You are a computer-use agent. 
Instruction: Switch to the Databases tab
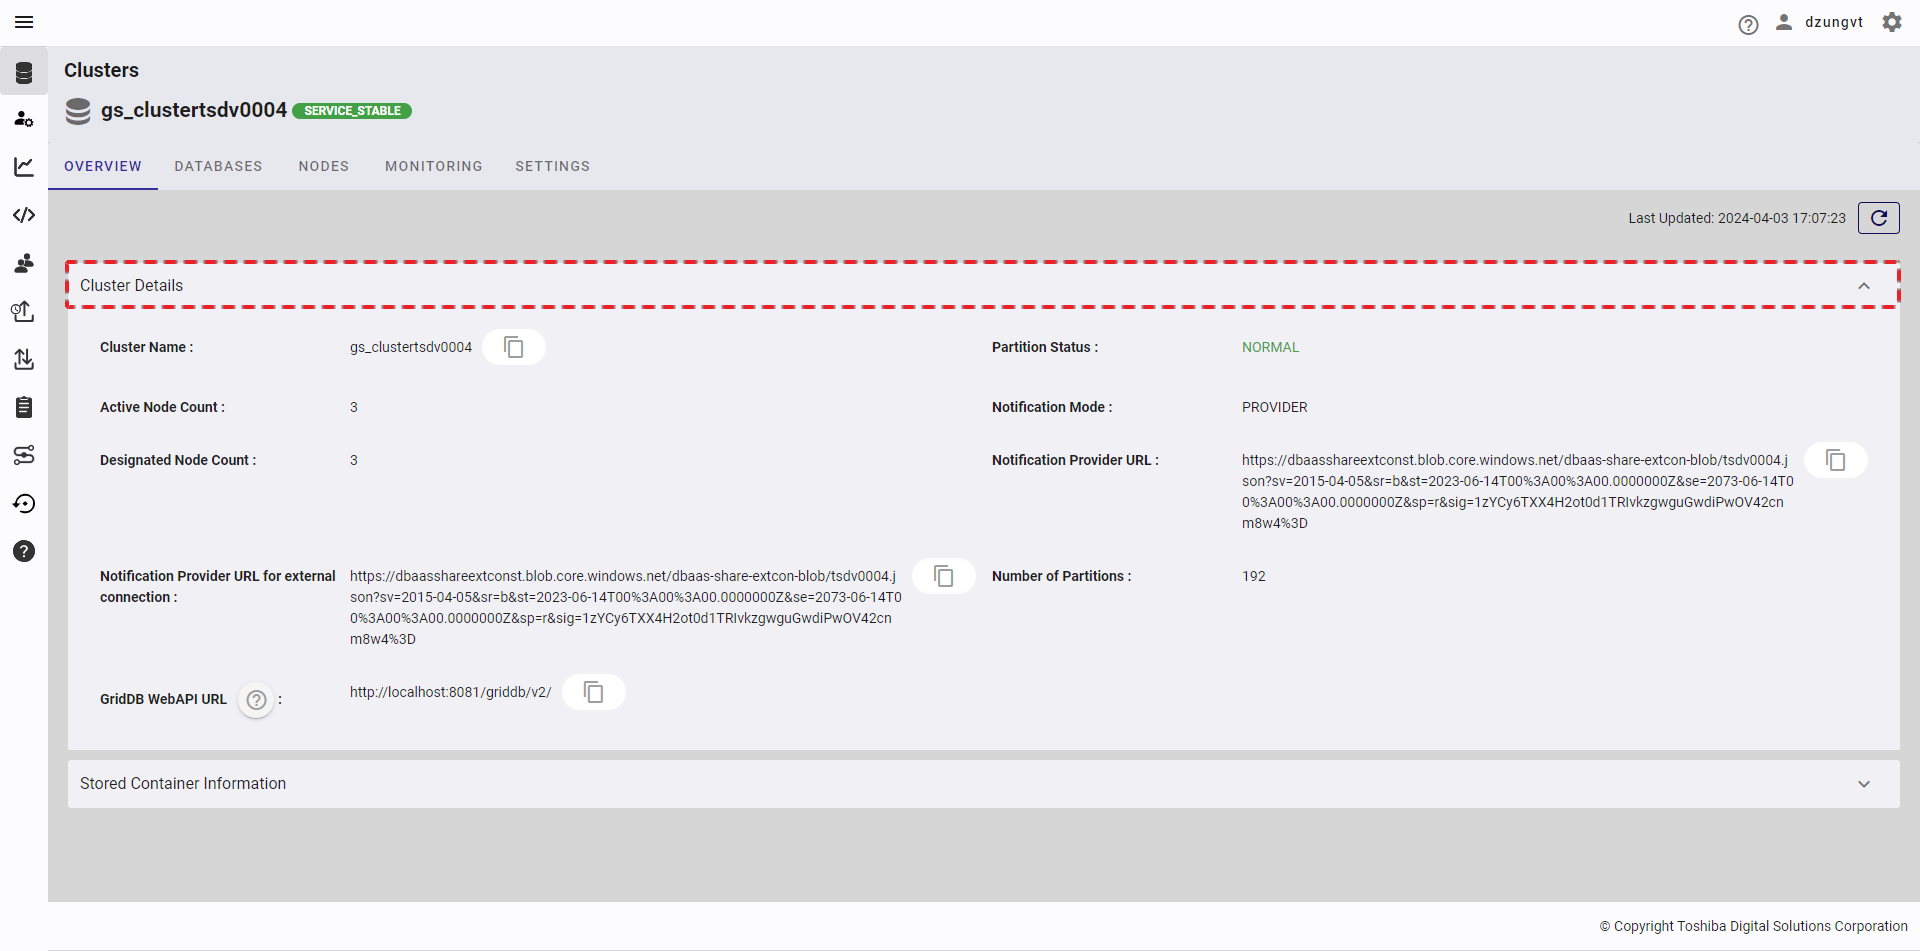tap(218, 166)
